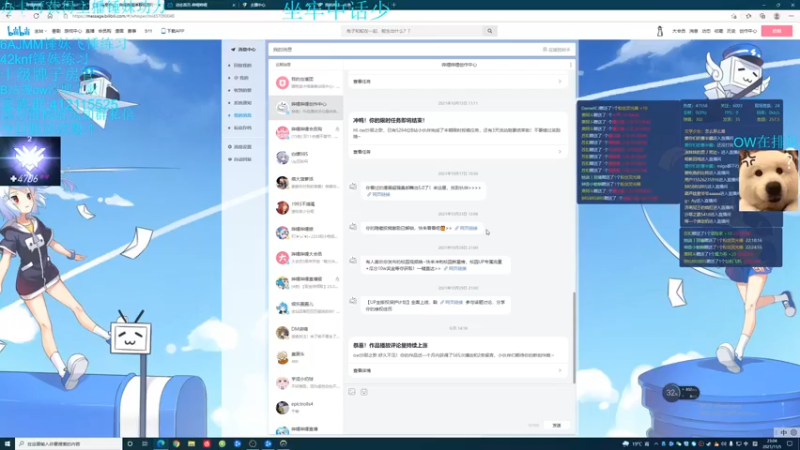Click 网页链接 in the 5.0 message

coord(379,194)
